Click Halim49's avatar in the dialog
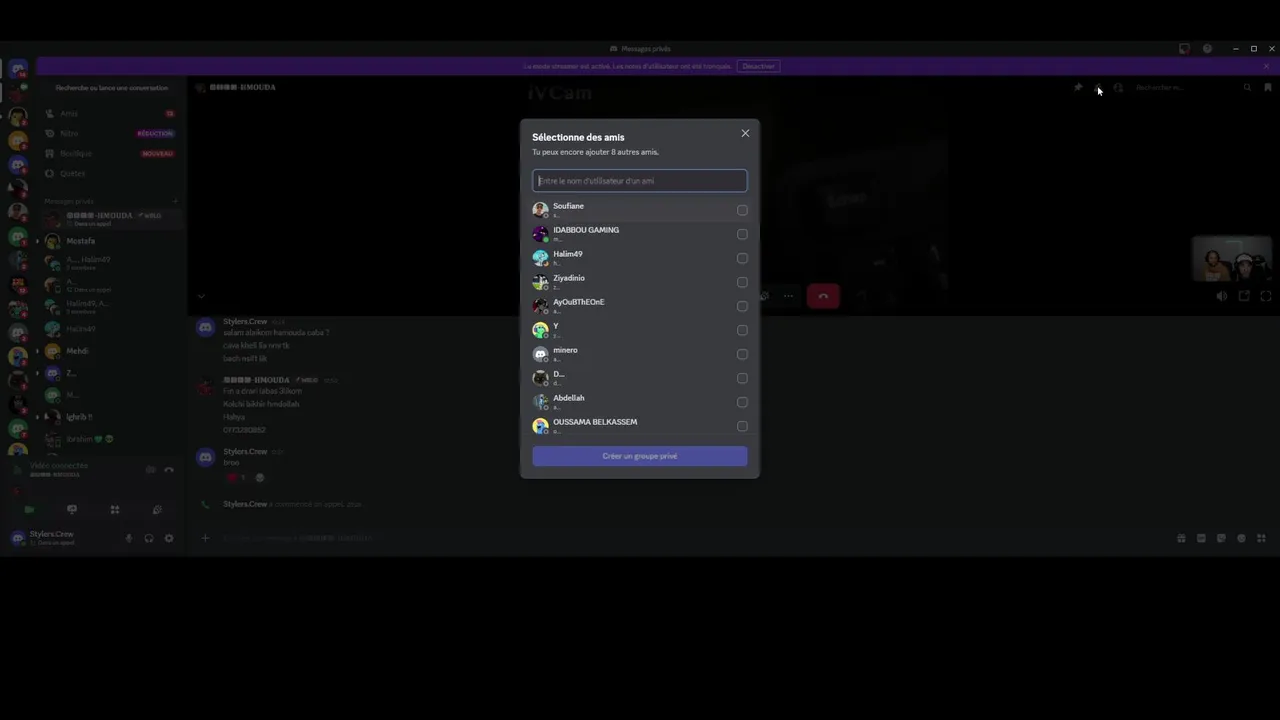This screenshot has height=720, width=1280. [540, 258]
